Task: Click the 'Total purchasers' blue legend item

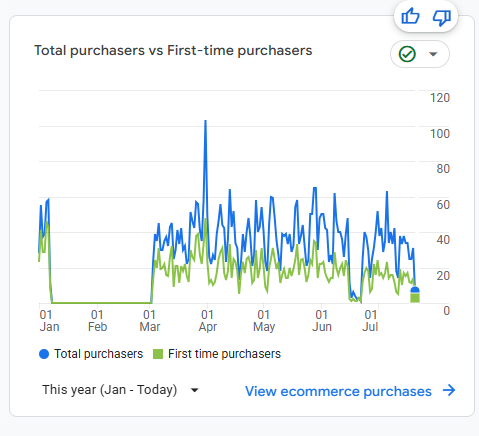Action: pos(91,354)
